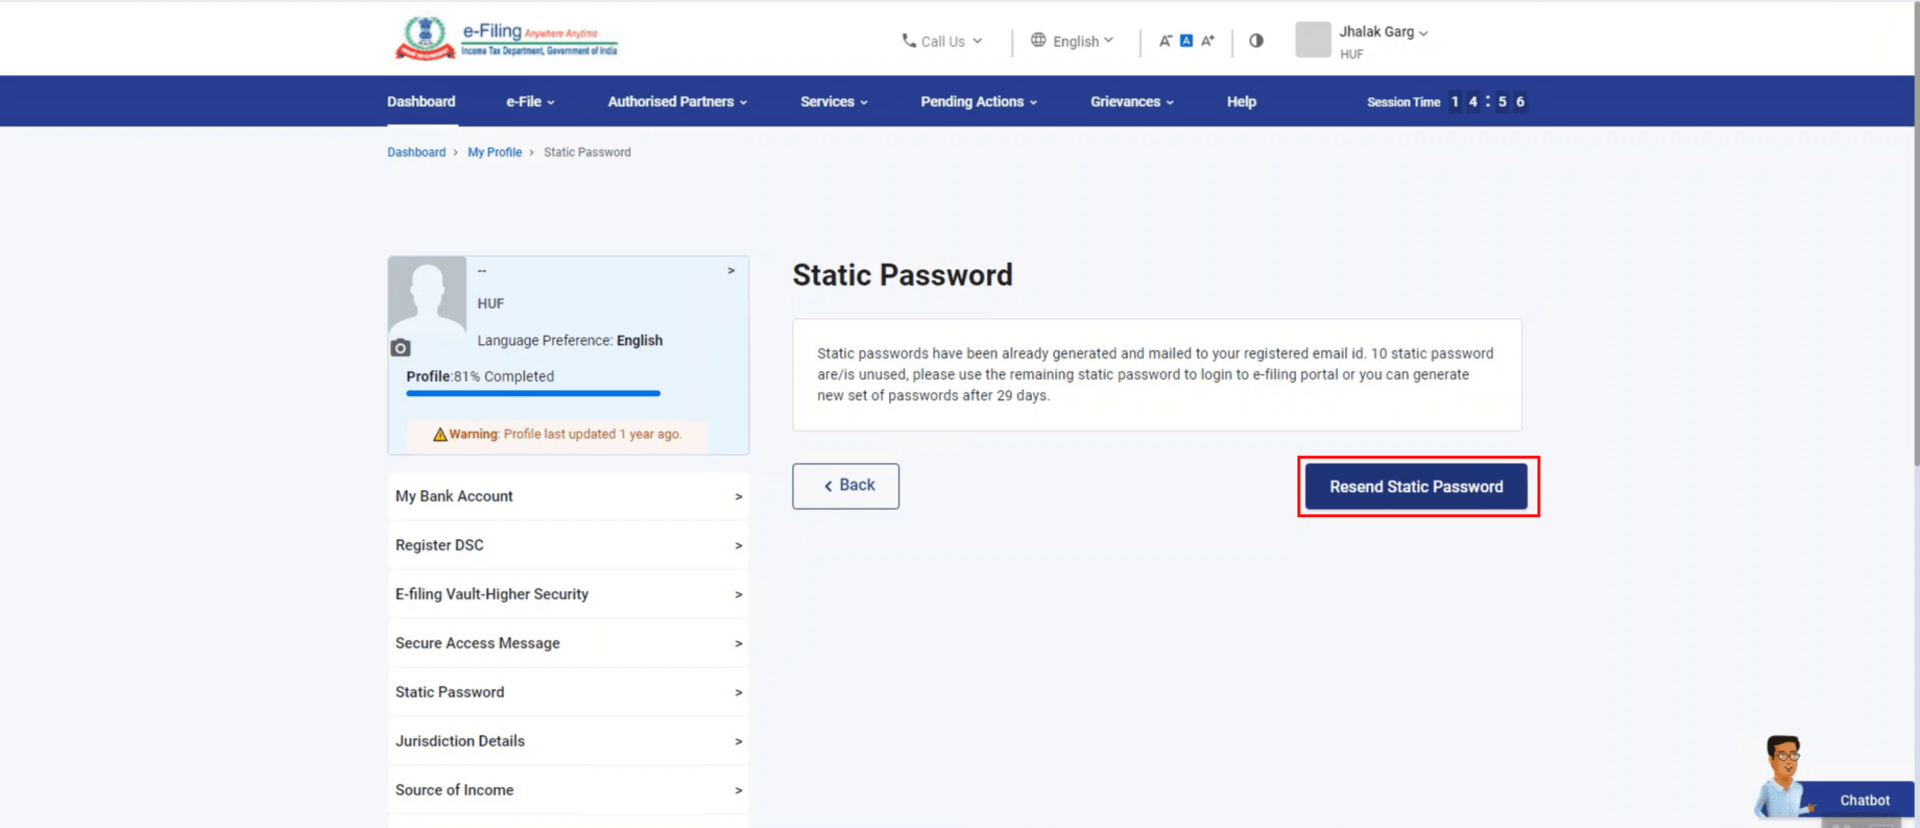Open the Call Us dropdown
The height and width of the screenshot is (828, 1920).
942,41
